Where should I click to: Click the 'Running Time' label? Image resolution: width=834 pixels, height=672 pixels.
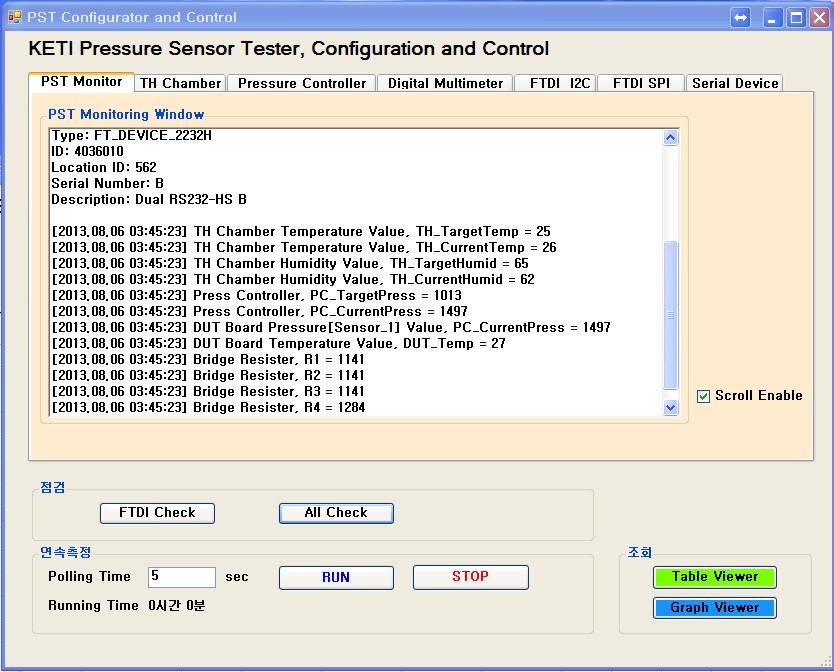point(93,605)
